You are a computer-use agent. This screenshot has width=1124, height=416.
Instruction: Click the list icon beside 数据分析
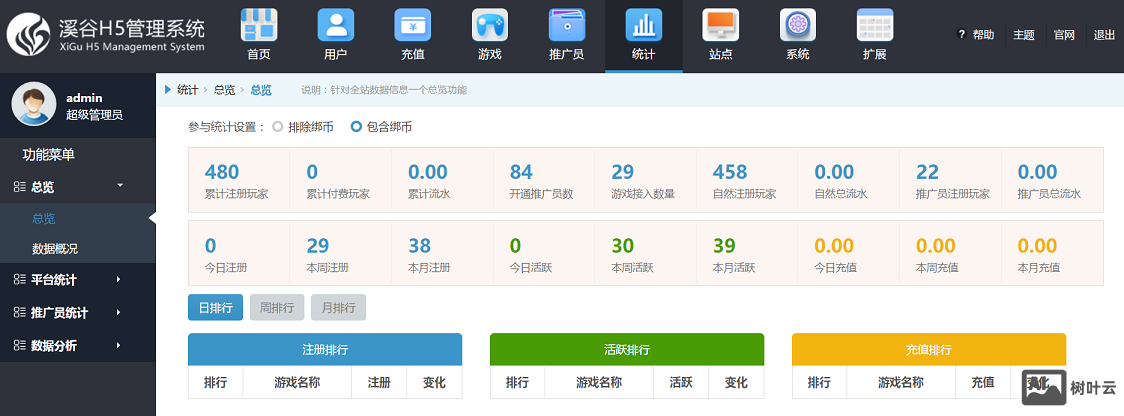[19, 346]
